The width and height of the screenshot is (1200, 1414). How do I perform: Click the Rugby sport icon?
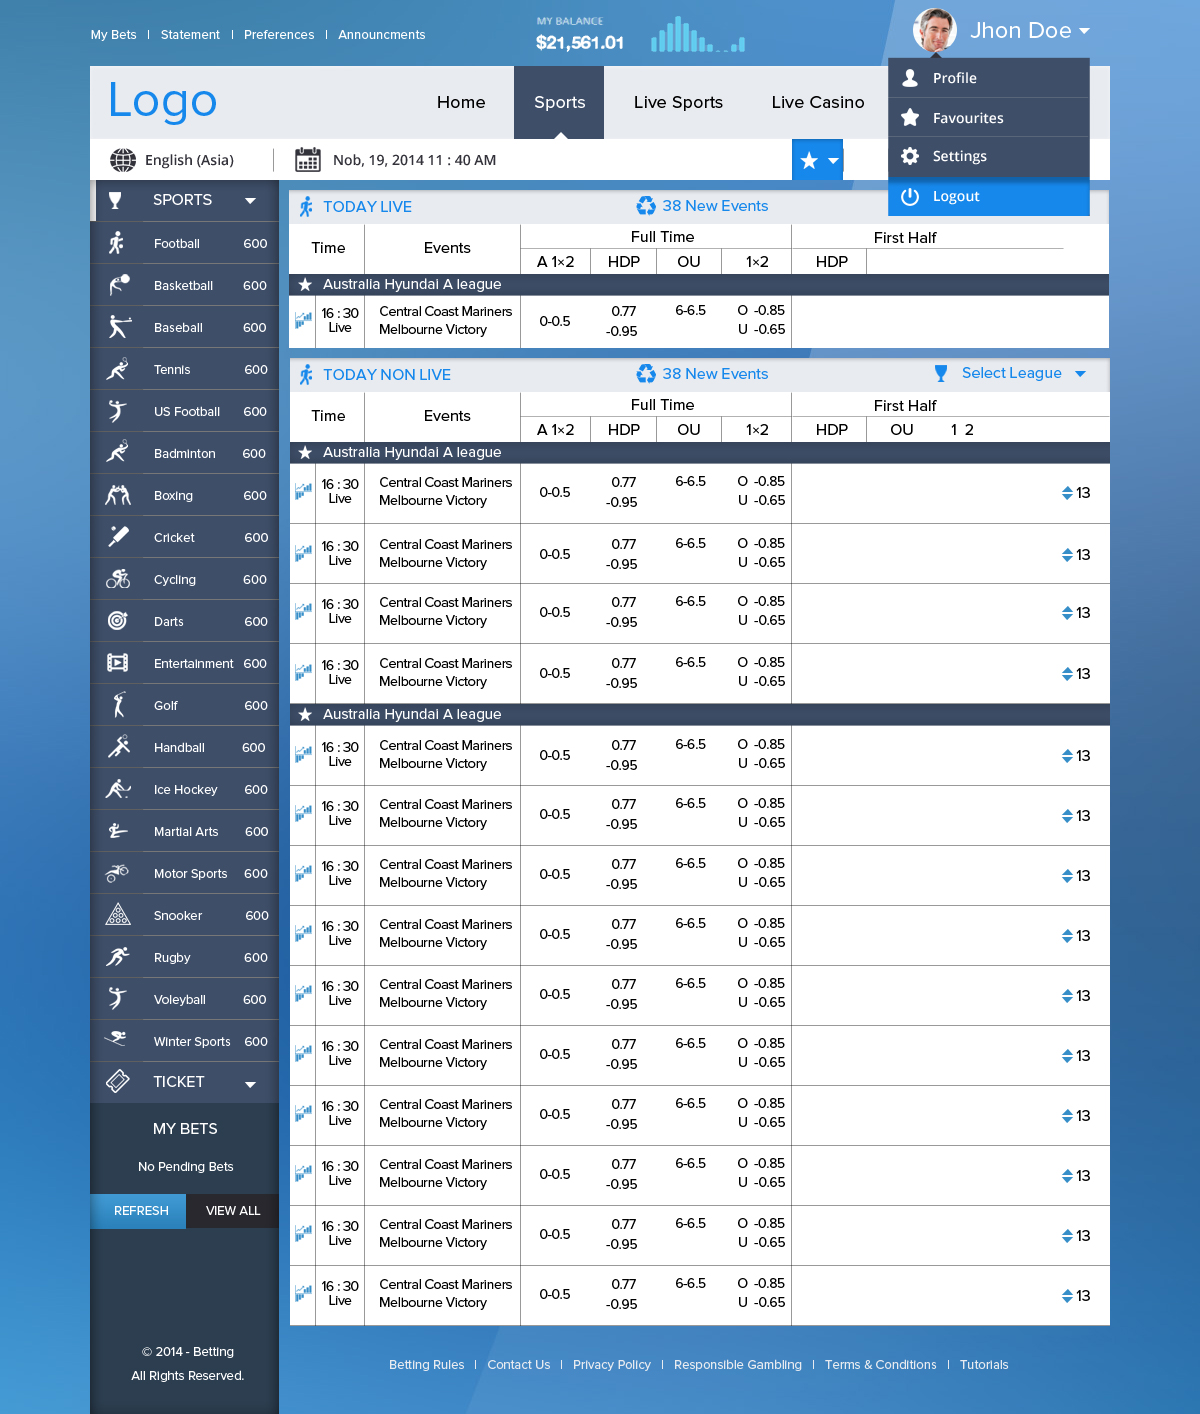point(118,957)
